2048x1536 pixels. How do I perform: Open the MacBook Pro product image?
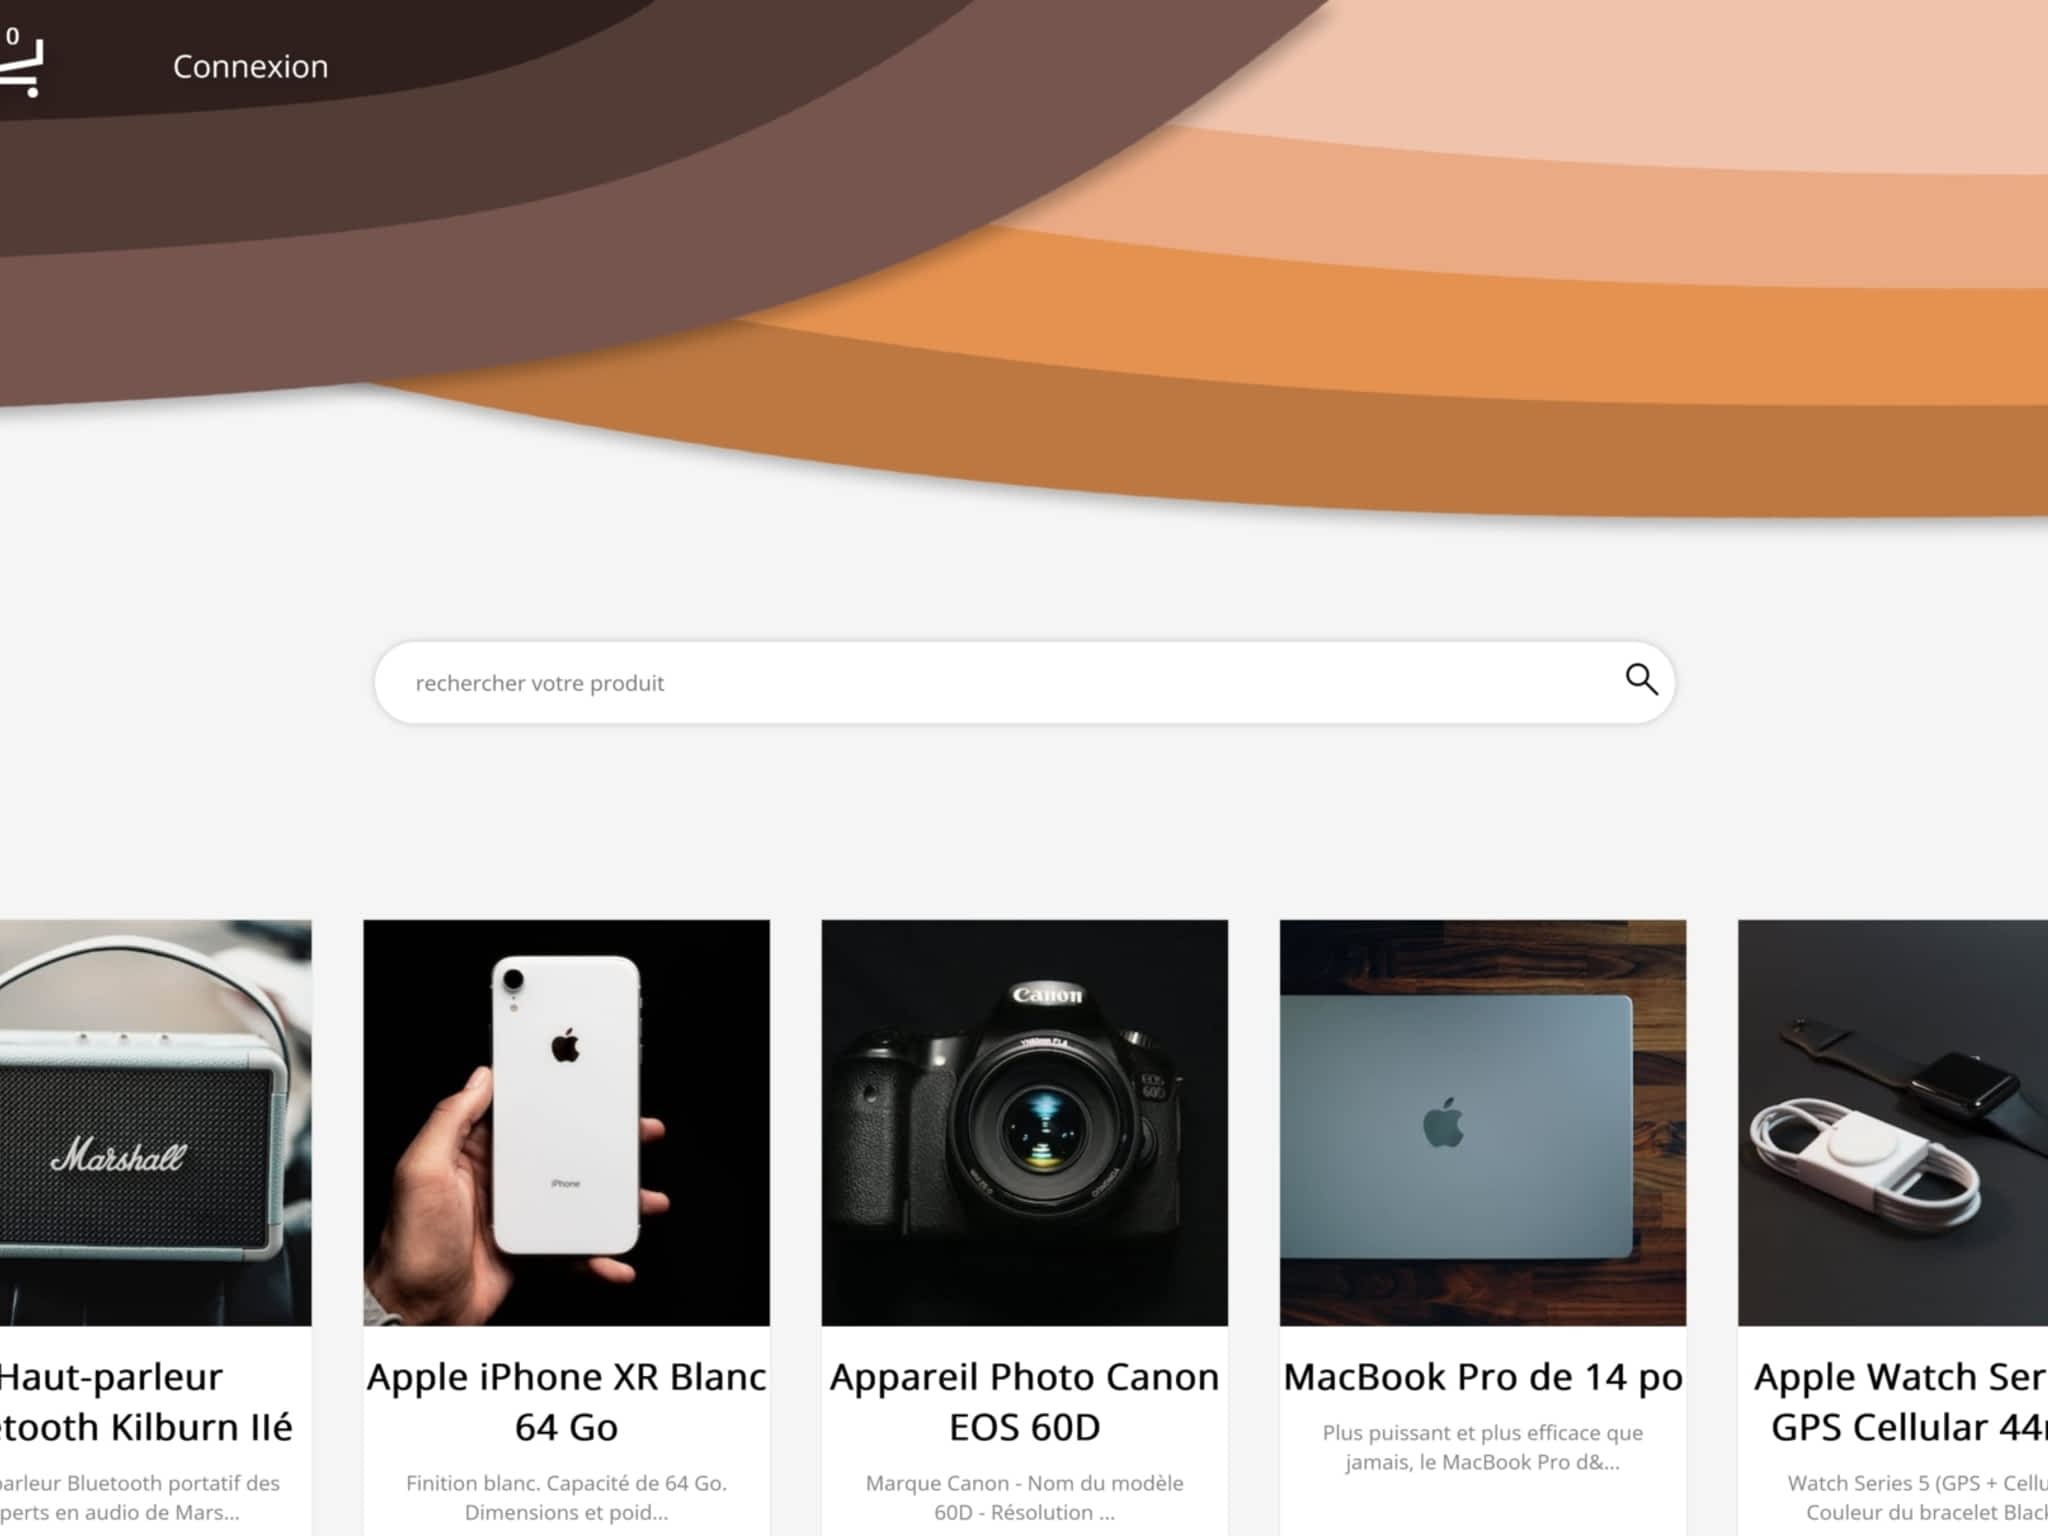[1482, 1122]
